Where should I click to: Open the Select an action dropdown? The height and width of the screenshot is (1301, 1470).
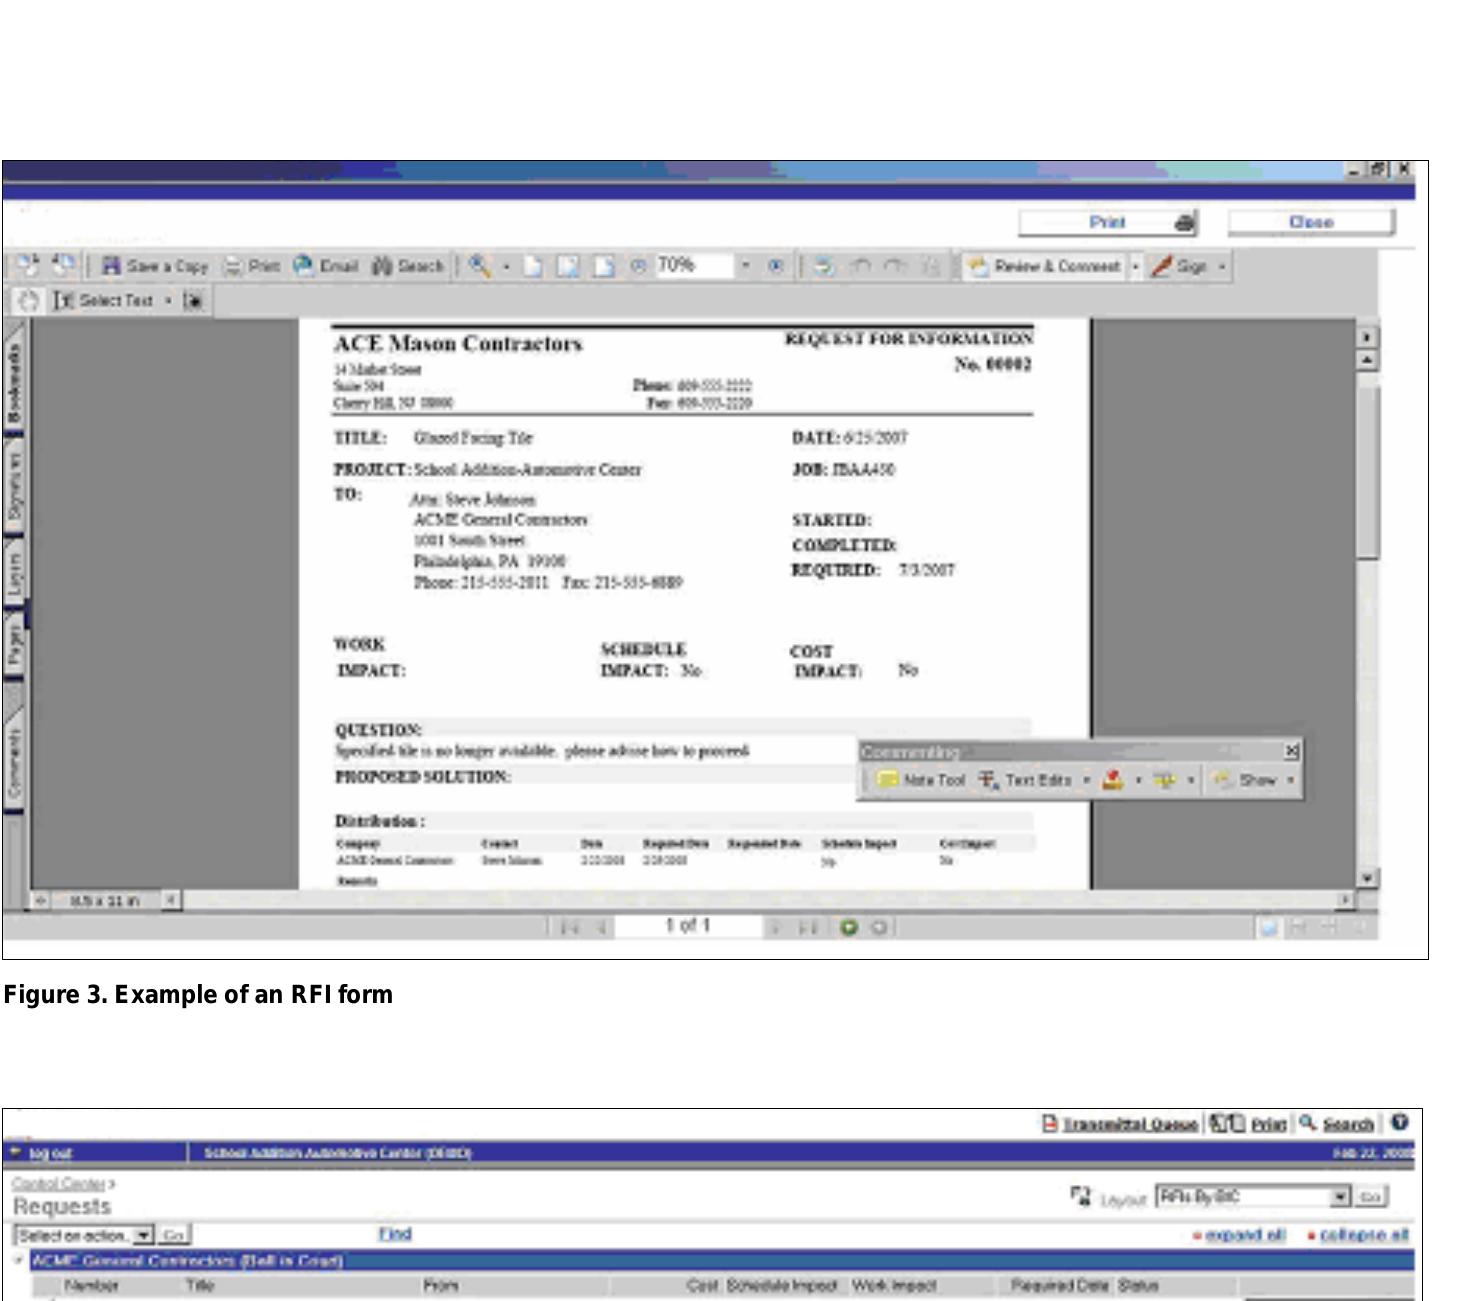pyautogui.click(x=86, y=1235)
